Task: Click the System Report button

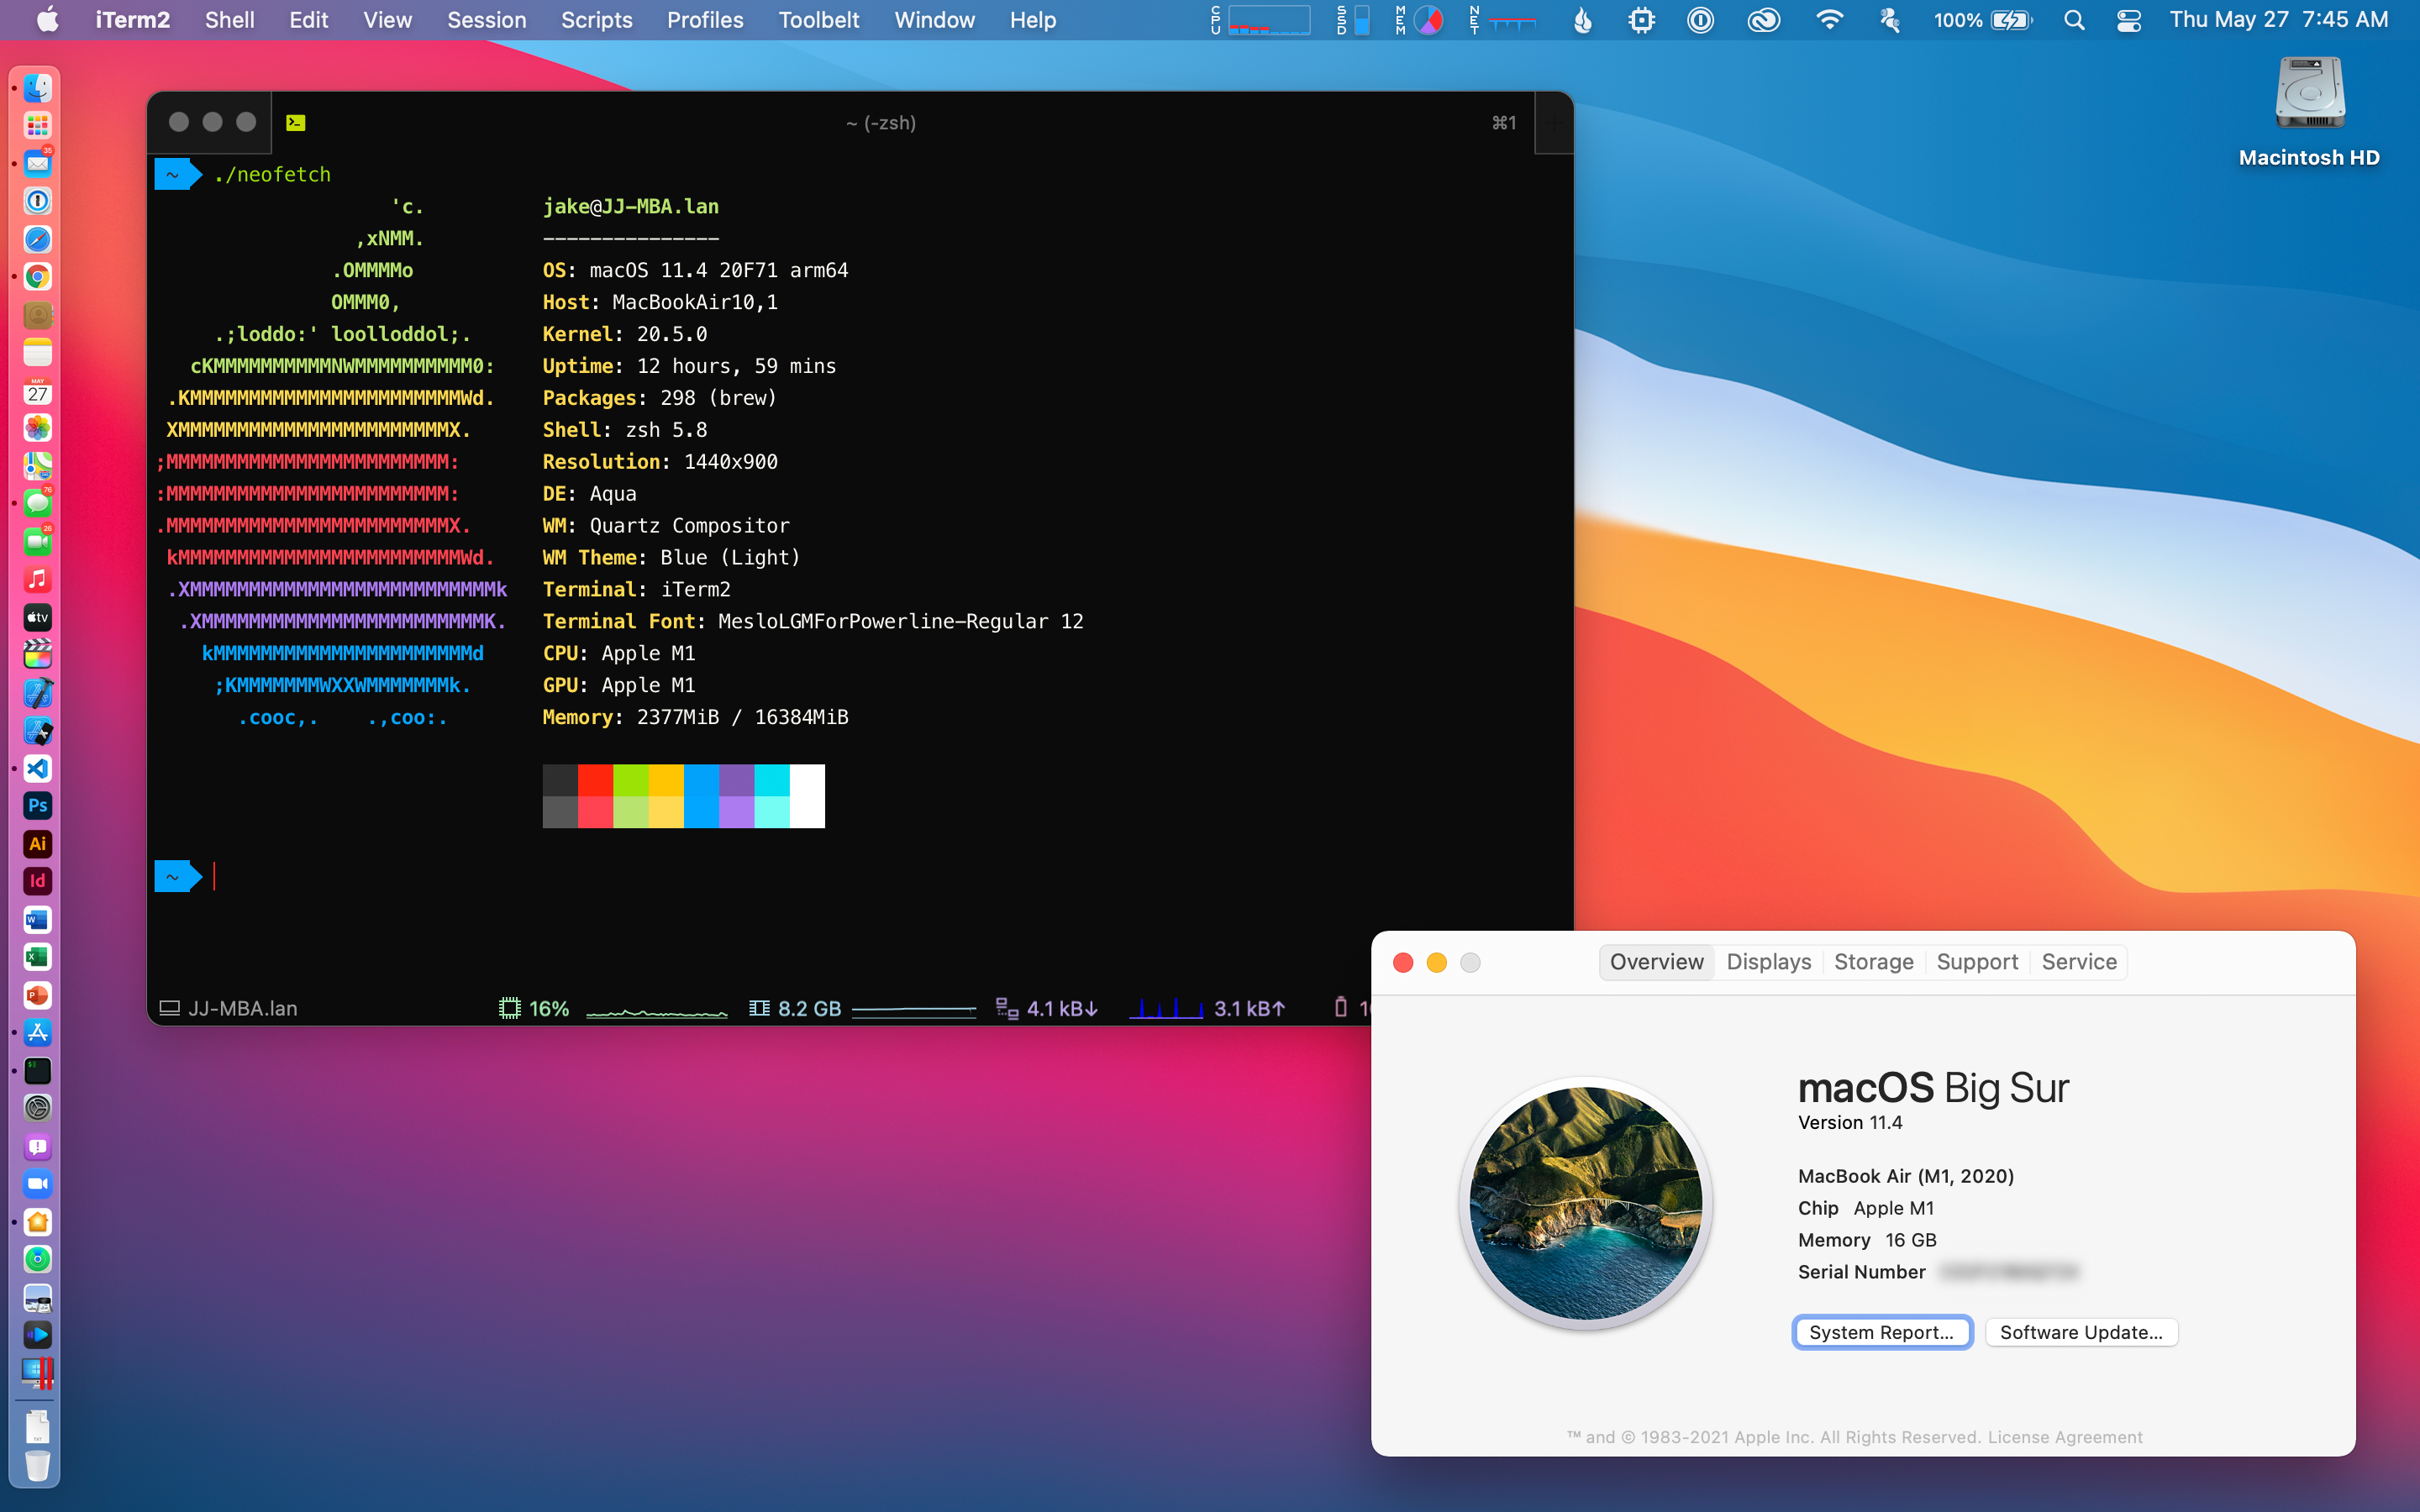Action: tap(1881, 1332)
